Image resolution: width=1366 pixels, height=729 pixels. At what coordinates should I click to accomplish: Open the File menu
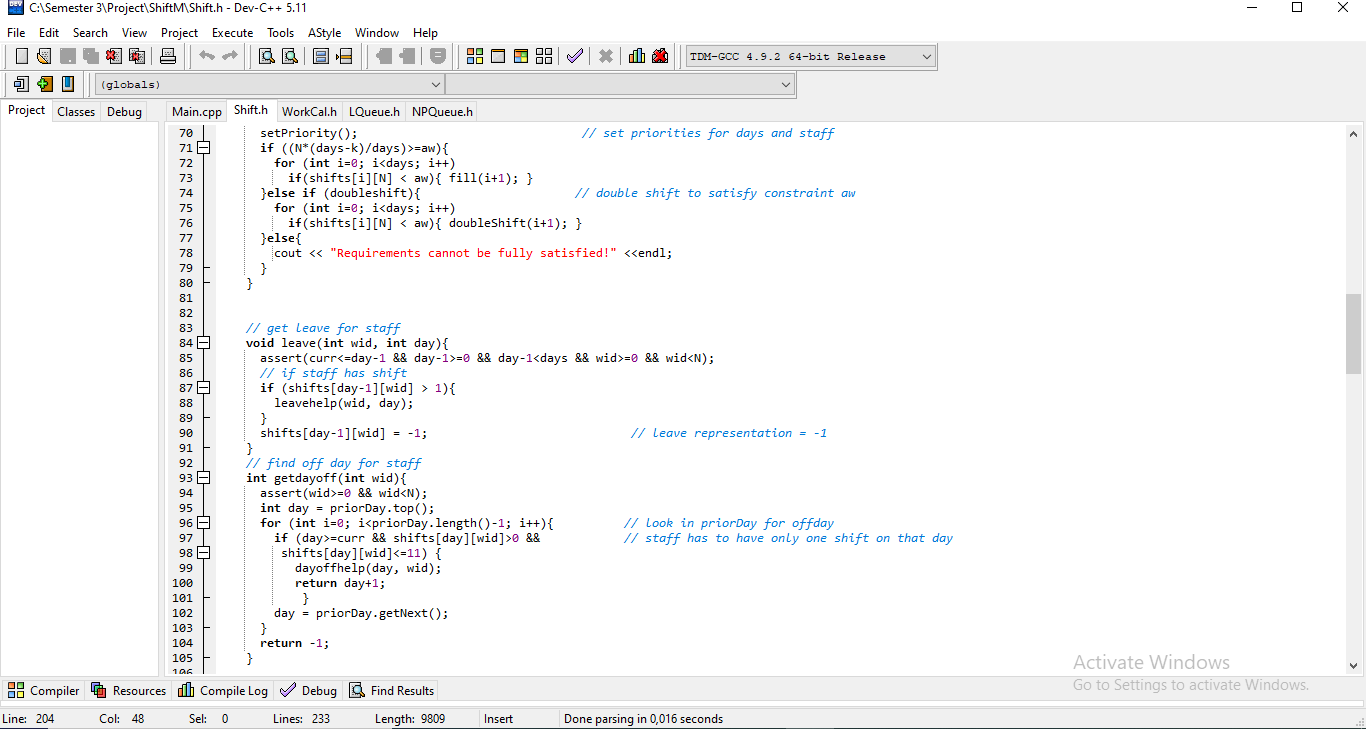[x=16, y=33]
